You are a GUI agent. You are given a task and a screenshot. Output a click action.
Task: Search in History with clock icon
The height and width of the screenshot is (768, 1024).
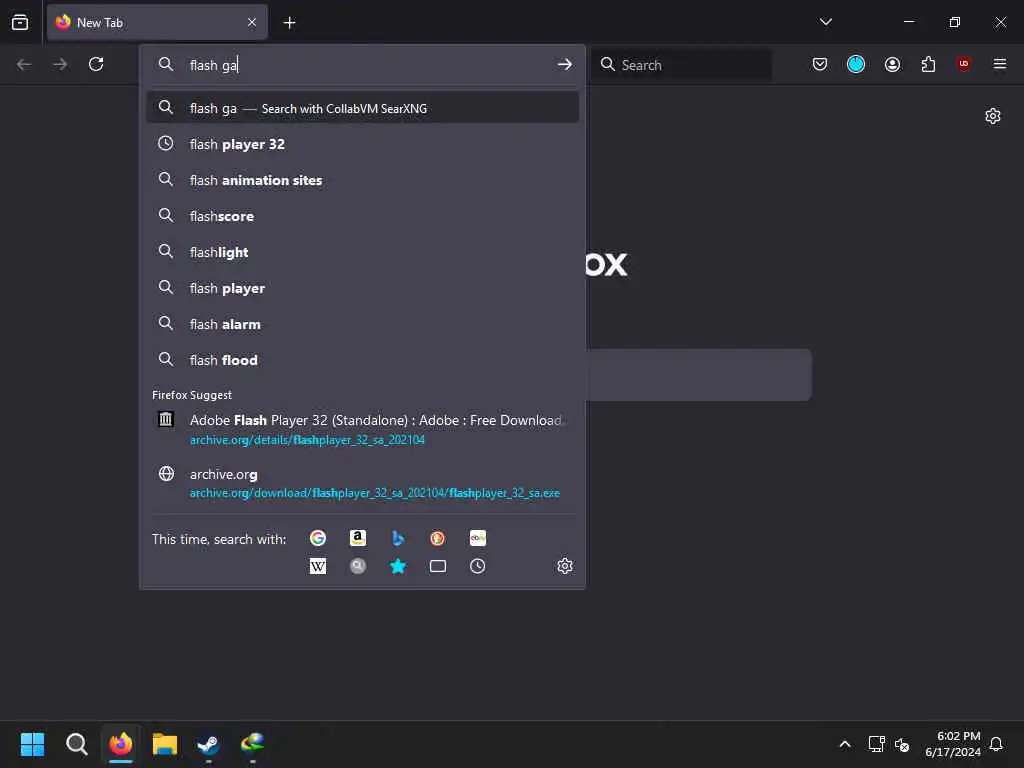pos(477,566)
